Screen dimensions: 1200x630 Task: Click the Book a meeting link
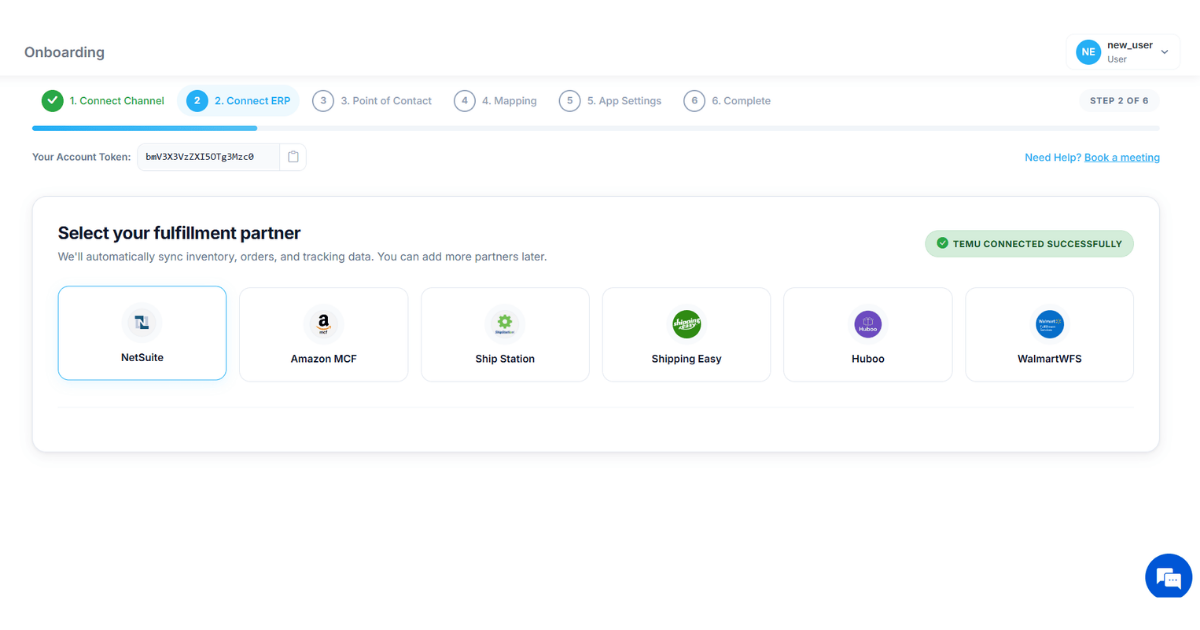(1122, 157)
